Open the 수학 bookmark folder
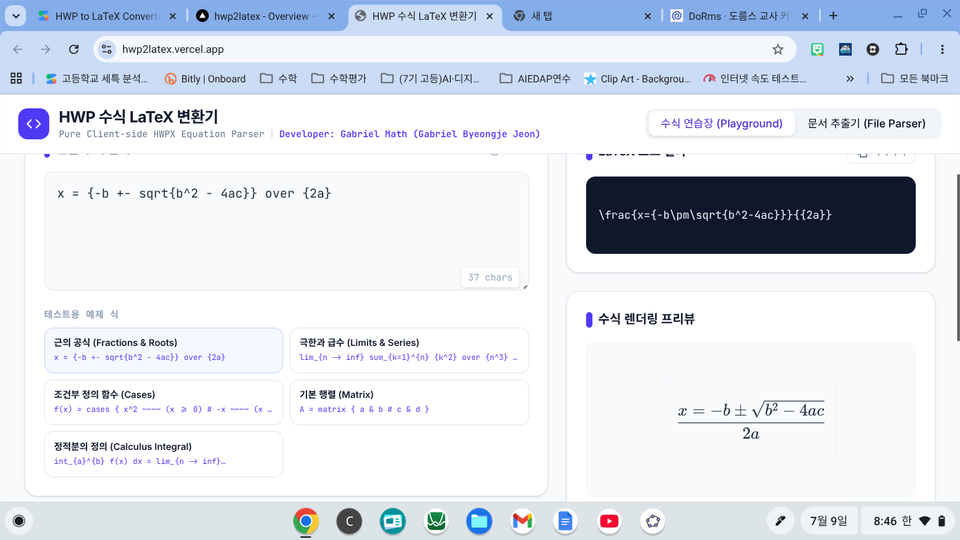This screenshot has width=960, height=540. (x=279, y=78)
